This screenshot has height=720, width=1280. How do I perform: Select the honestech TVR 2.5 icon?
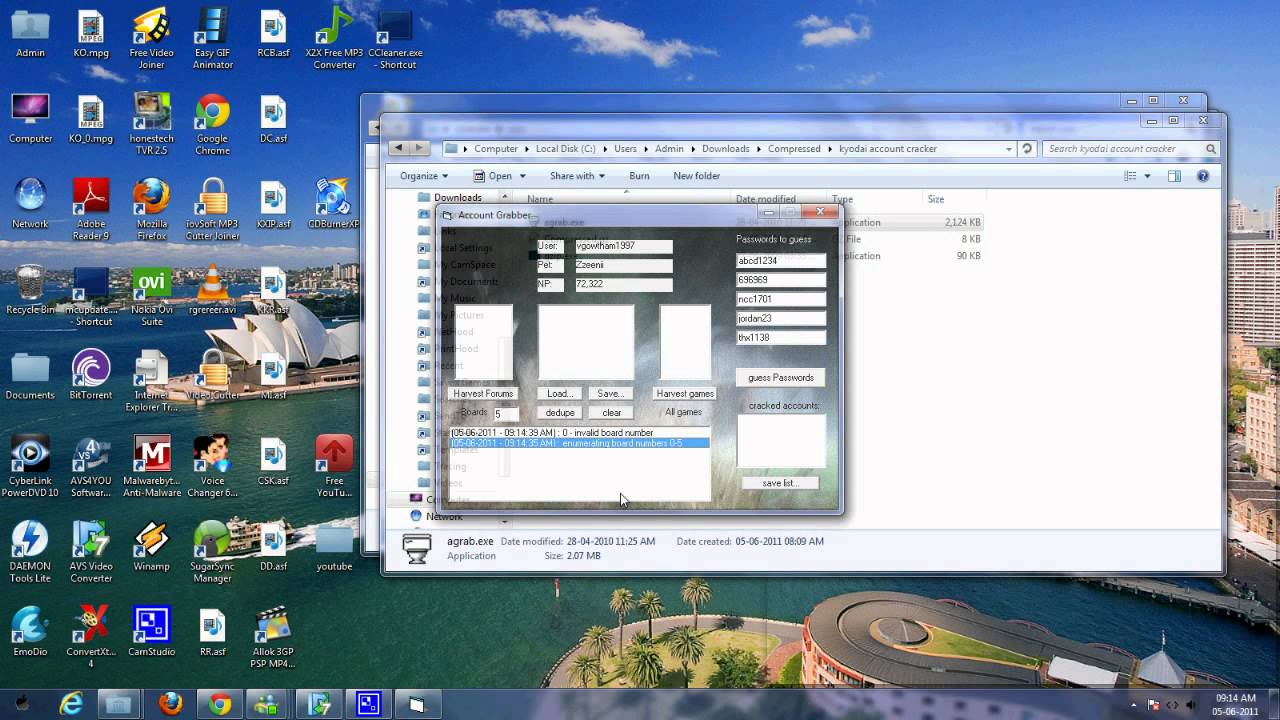[151, 124]
